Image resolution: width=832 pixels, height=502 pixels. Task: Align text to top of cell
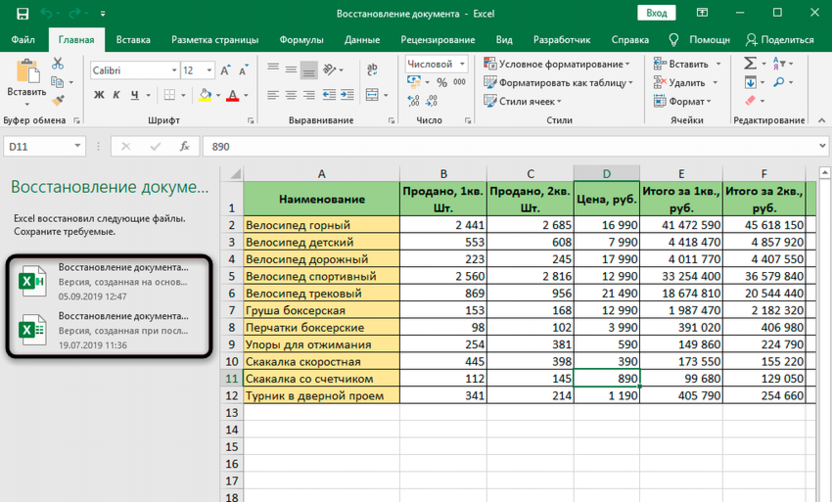(273, 68)
